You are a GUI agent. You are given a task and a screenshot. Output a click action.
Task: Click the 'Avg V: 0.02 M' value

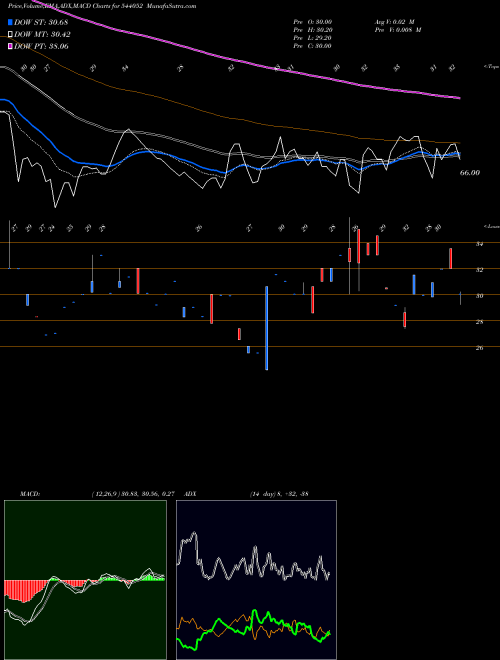(x=396, y=22)
